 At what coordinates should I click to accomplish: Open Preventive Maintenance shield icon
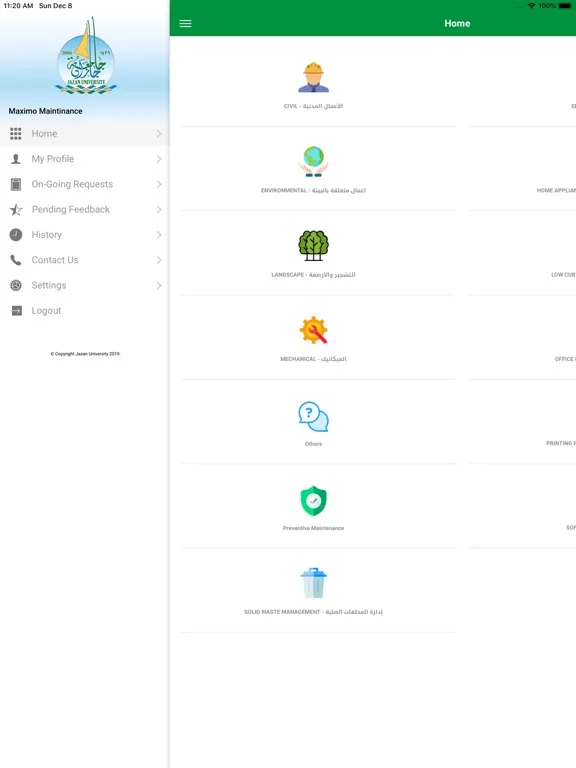coord(313,501)
